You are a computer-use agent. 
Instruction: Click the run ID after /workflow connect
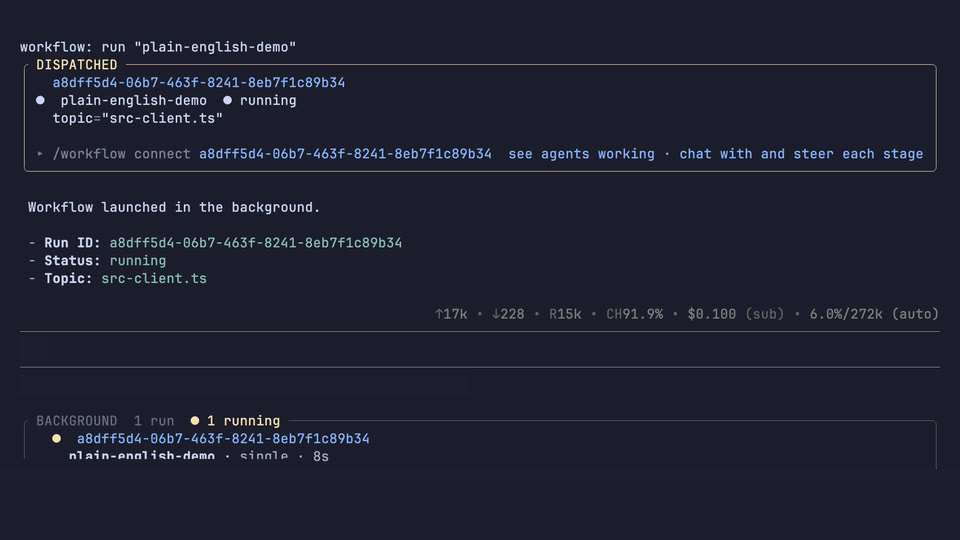coord(345,154)
